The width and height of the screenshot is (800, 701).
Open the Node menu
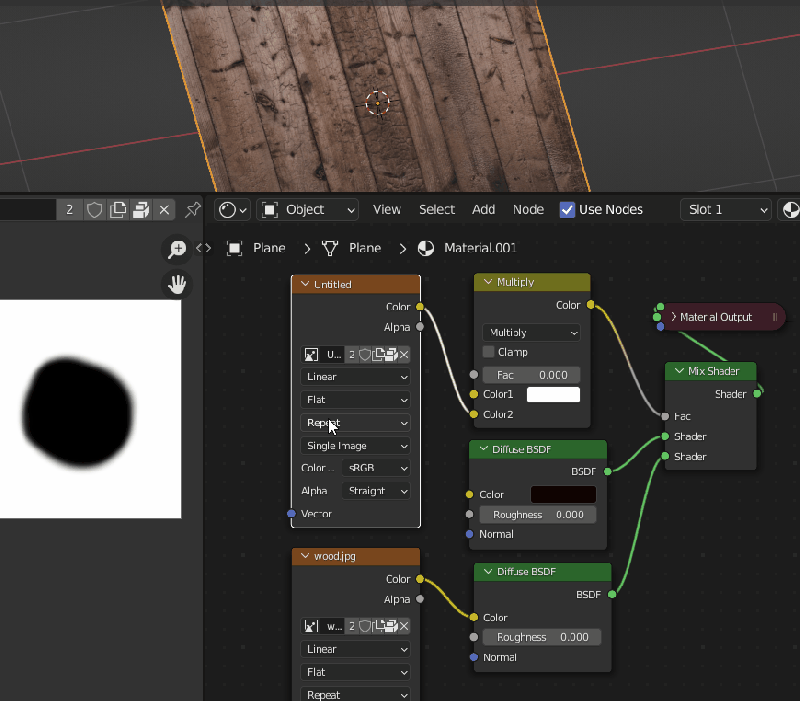[x=528, y=209]
